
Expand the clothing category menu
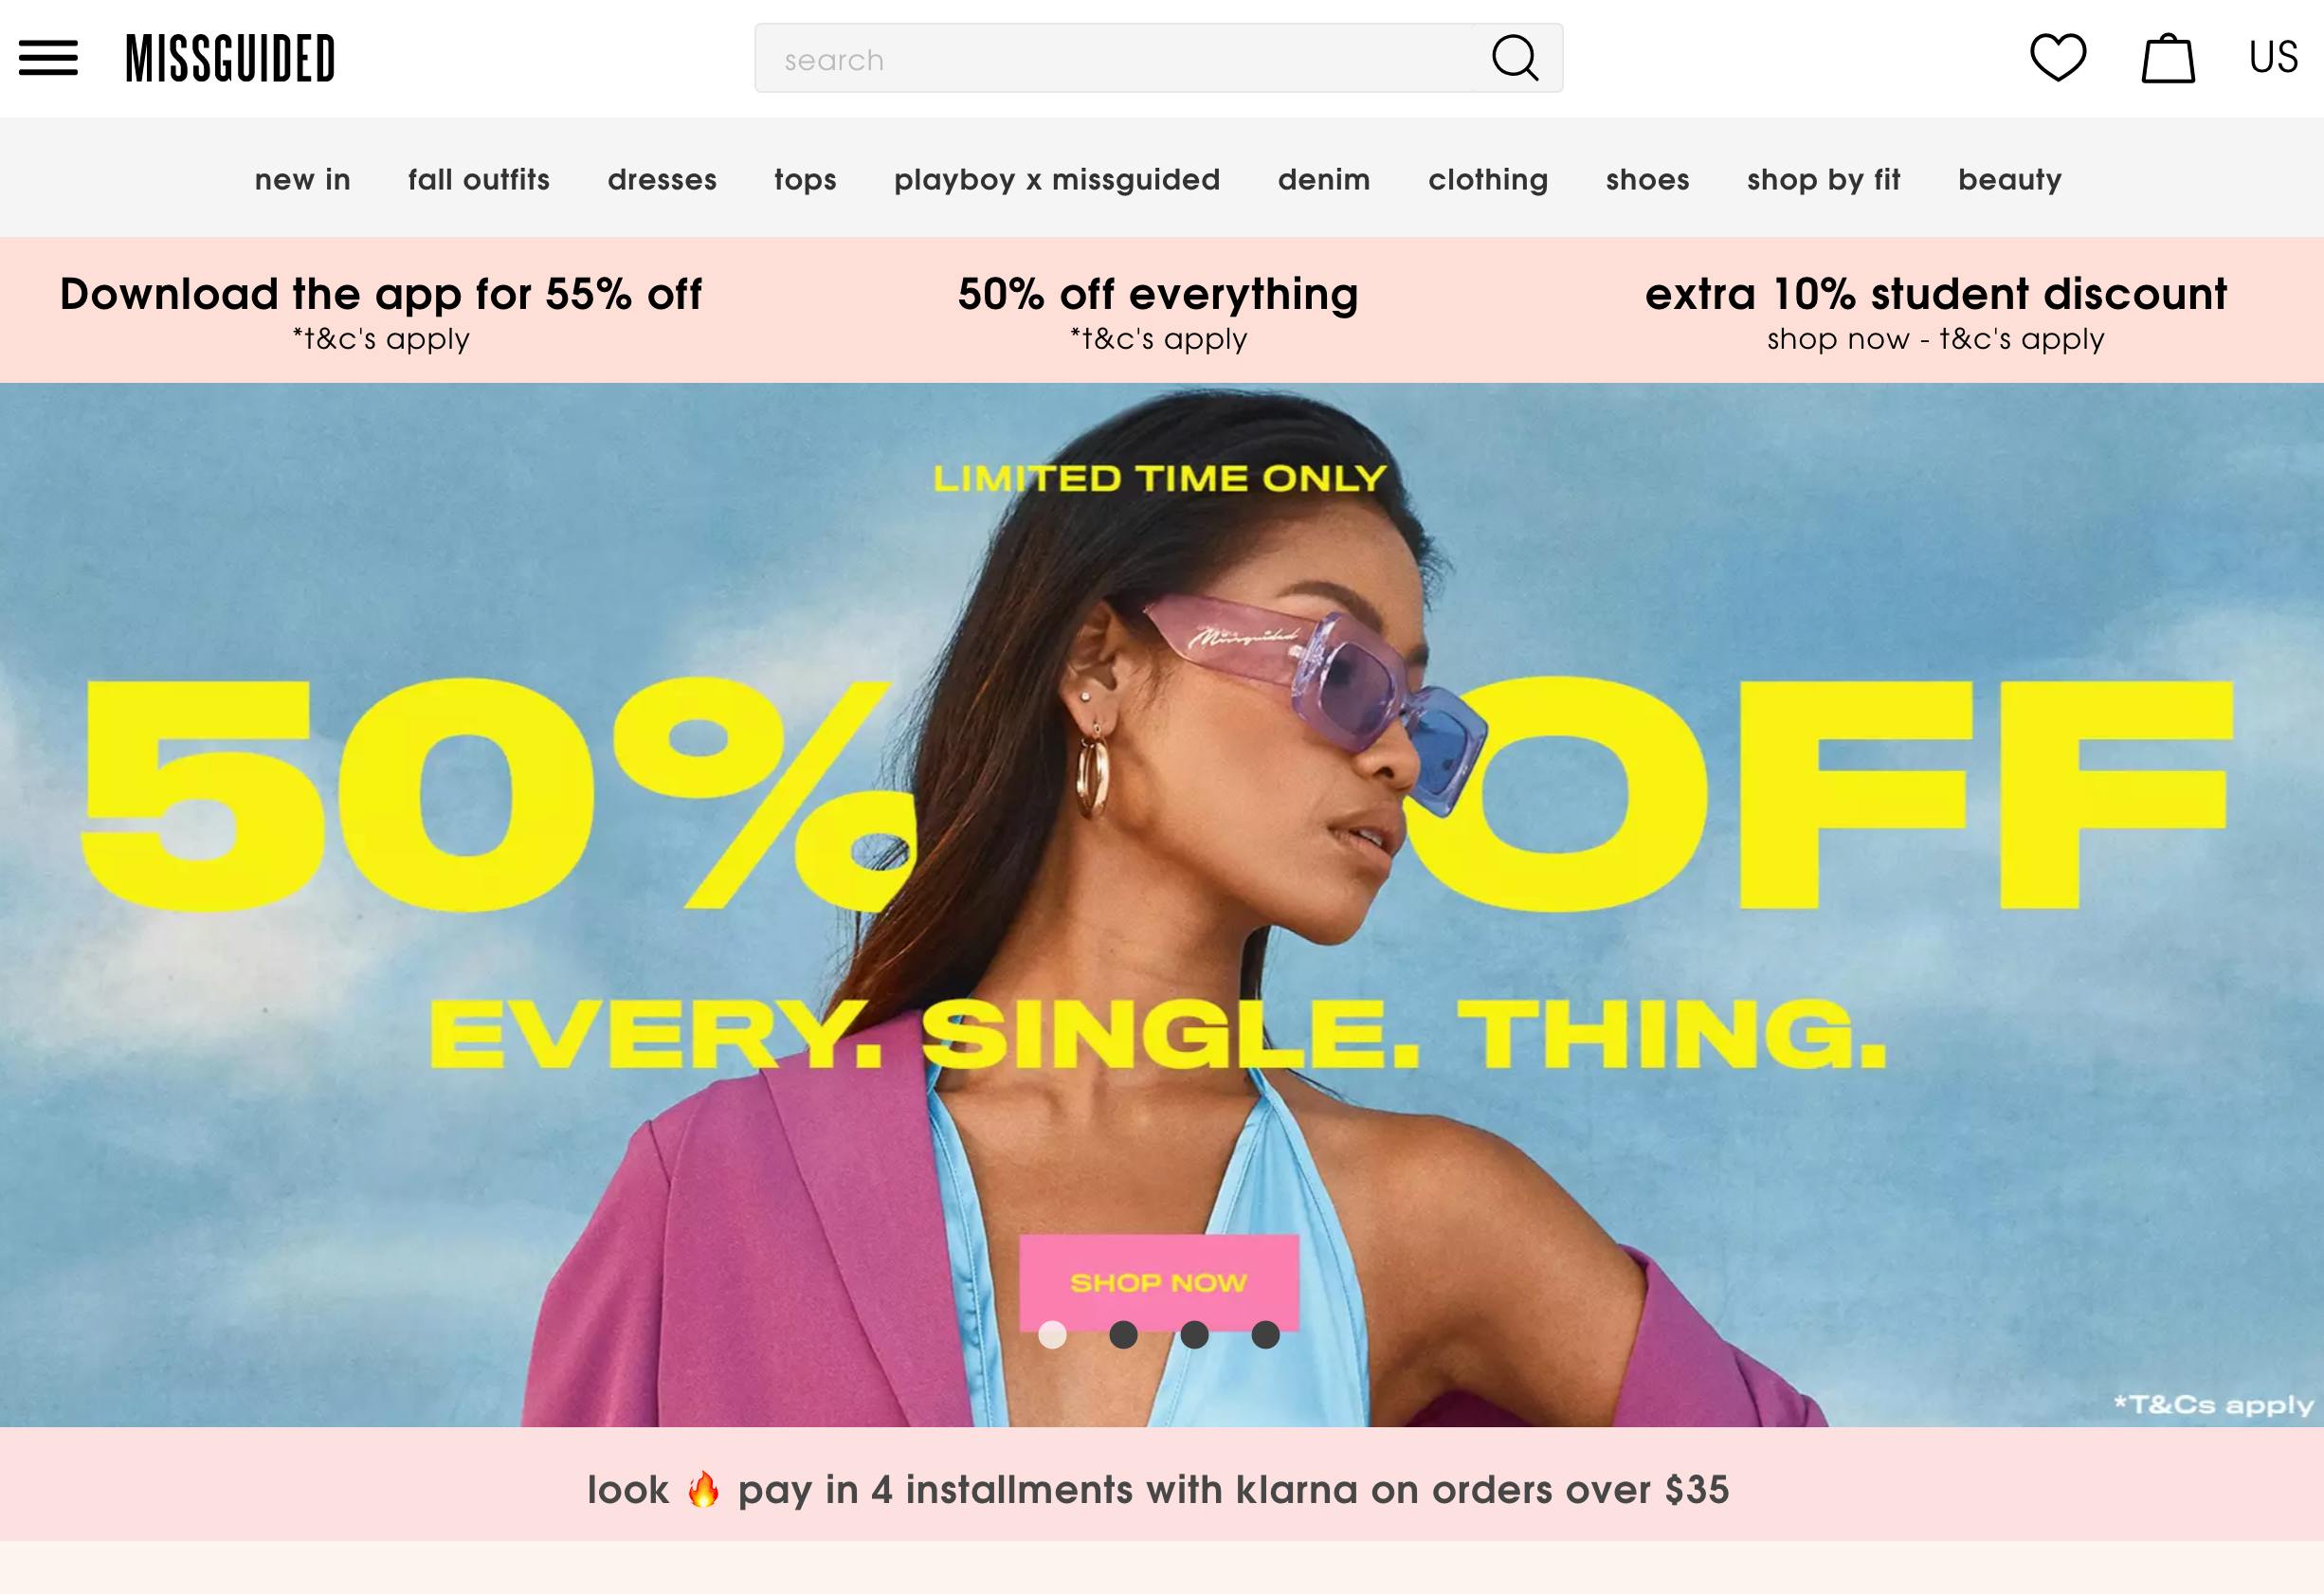(1488, 179)
